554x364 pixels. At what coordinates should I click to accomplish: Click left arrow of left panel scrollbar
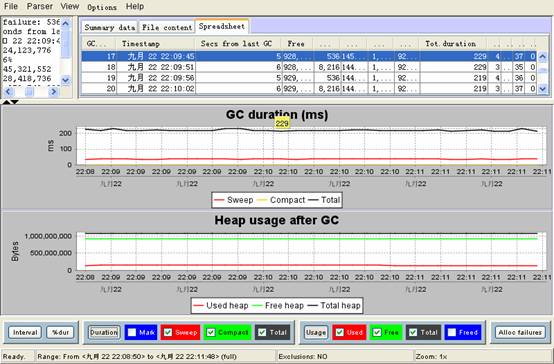click(8, 92)
